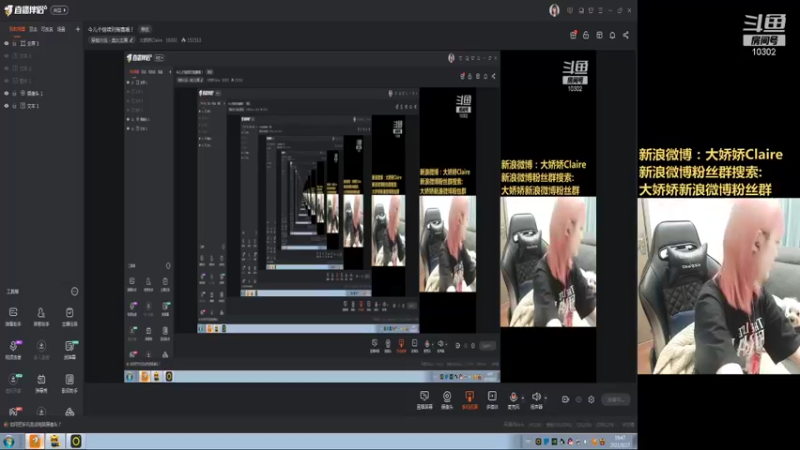
Task: Open the layout grid icon in top-right toolbar
Action: (599, 35)
